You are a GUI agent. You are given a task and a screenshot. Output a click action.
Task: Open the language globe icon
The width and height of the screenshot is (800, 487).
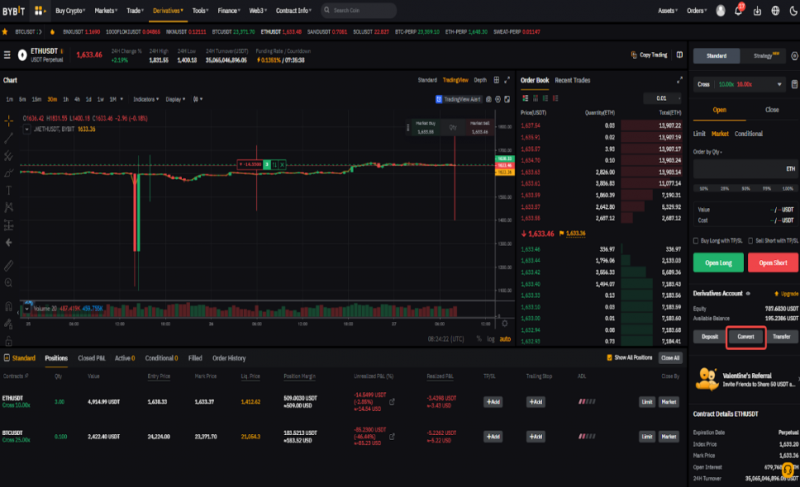pos(776,10)
